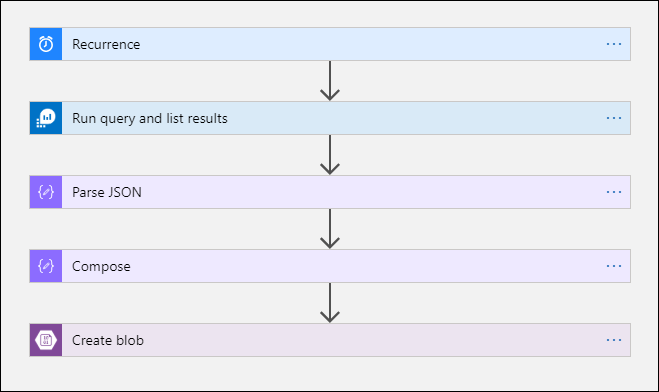This screenshot has width=659, height=392.
Task: Open the Compose step ellipsis menu
Action: [614, 266]
